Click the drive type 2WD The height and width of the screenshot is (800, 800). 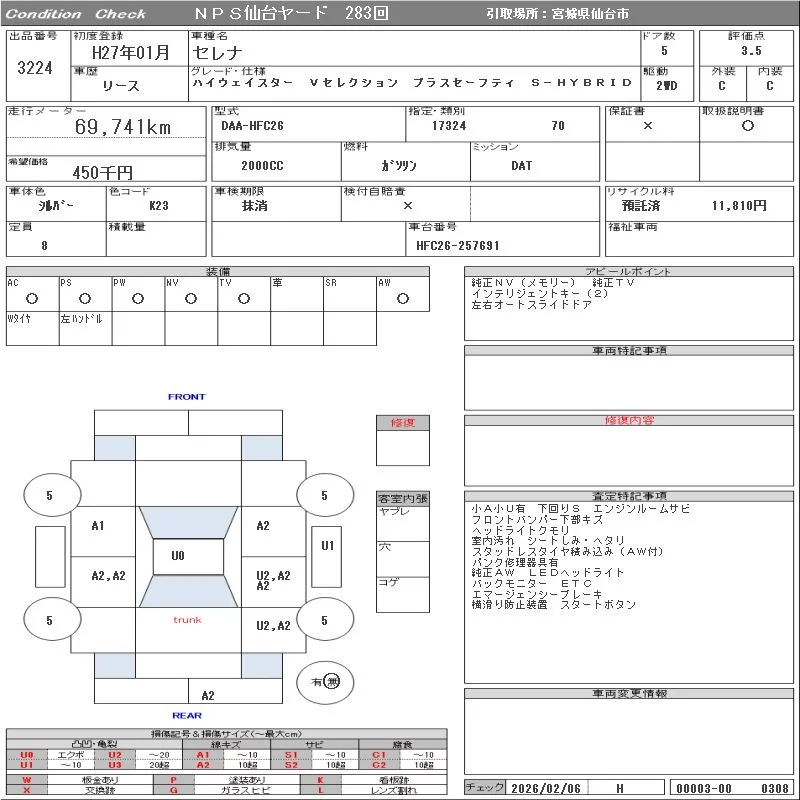(666, 86)
